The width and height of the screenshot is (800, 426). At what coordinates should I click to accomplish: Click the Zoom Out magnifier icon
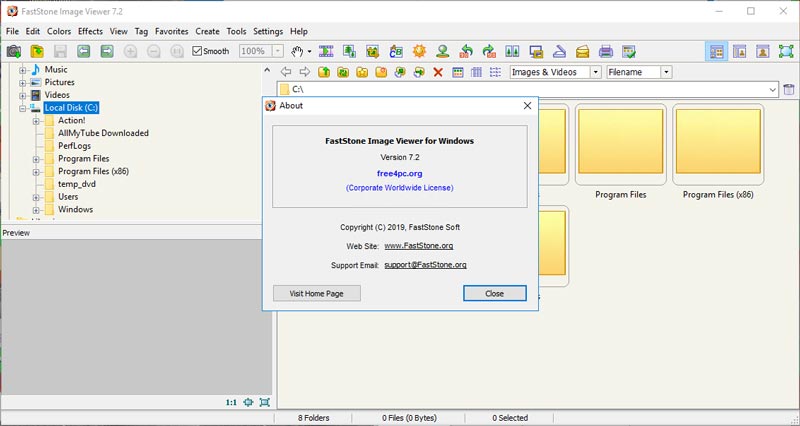[154, 51]
